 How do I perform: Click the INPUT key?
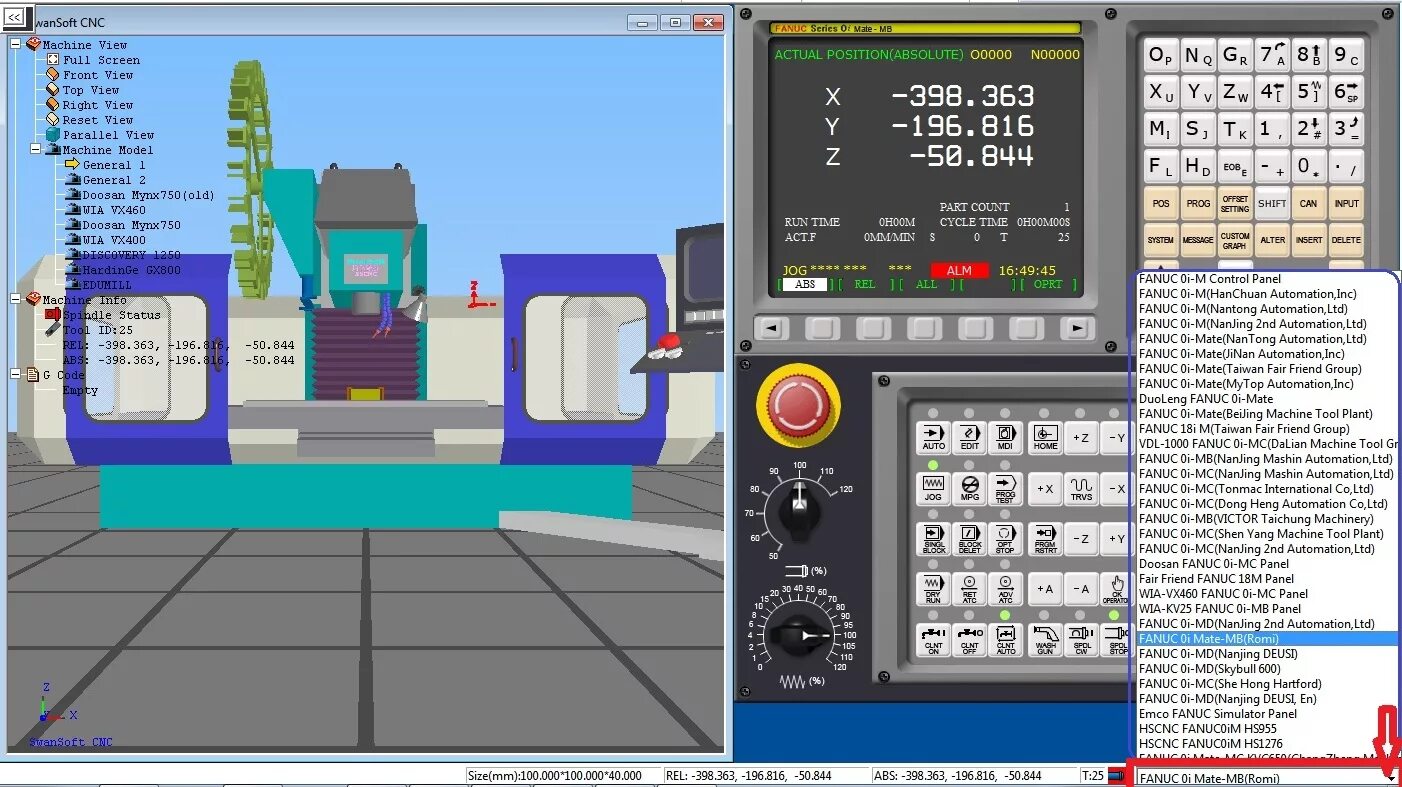tap(1347, 203)
